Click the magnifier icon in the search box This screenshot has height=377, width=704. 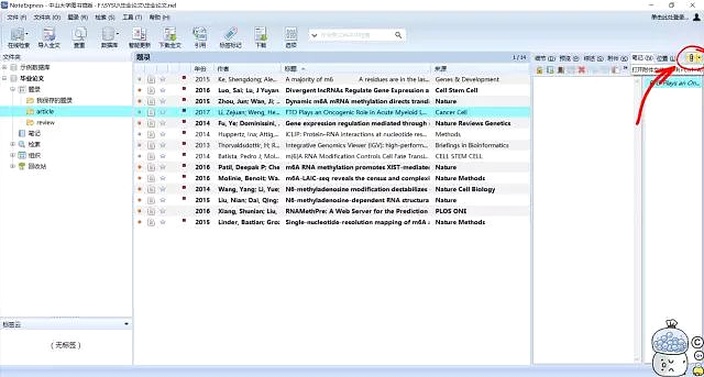coord(398,35)
